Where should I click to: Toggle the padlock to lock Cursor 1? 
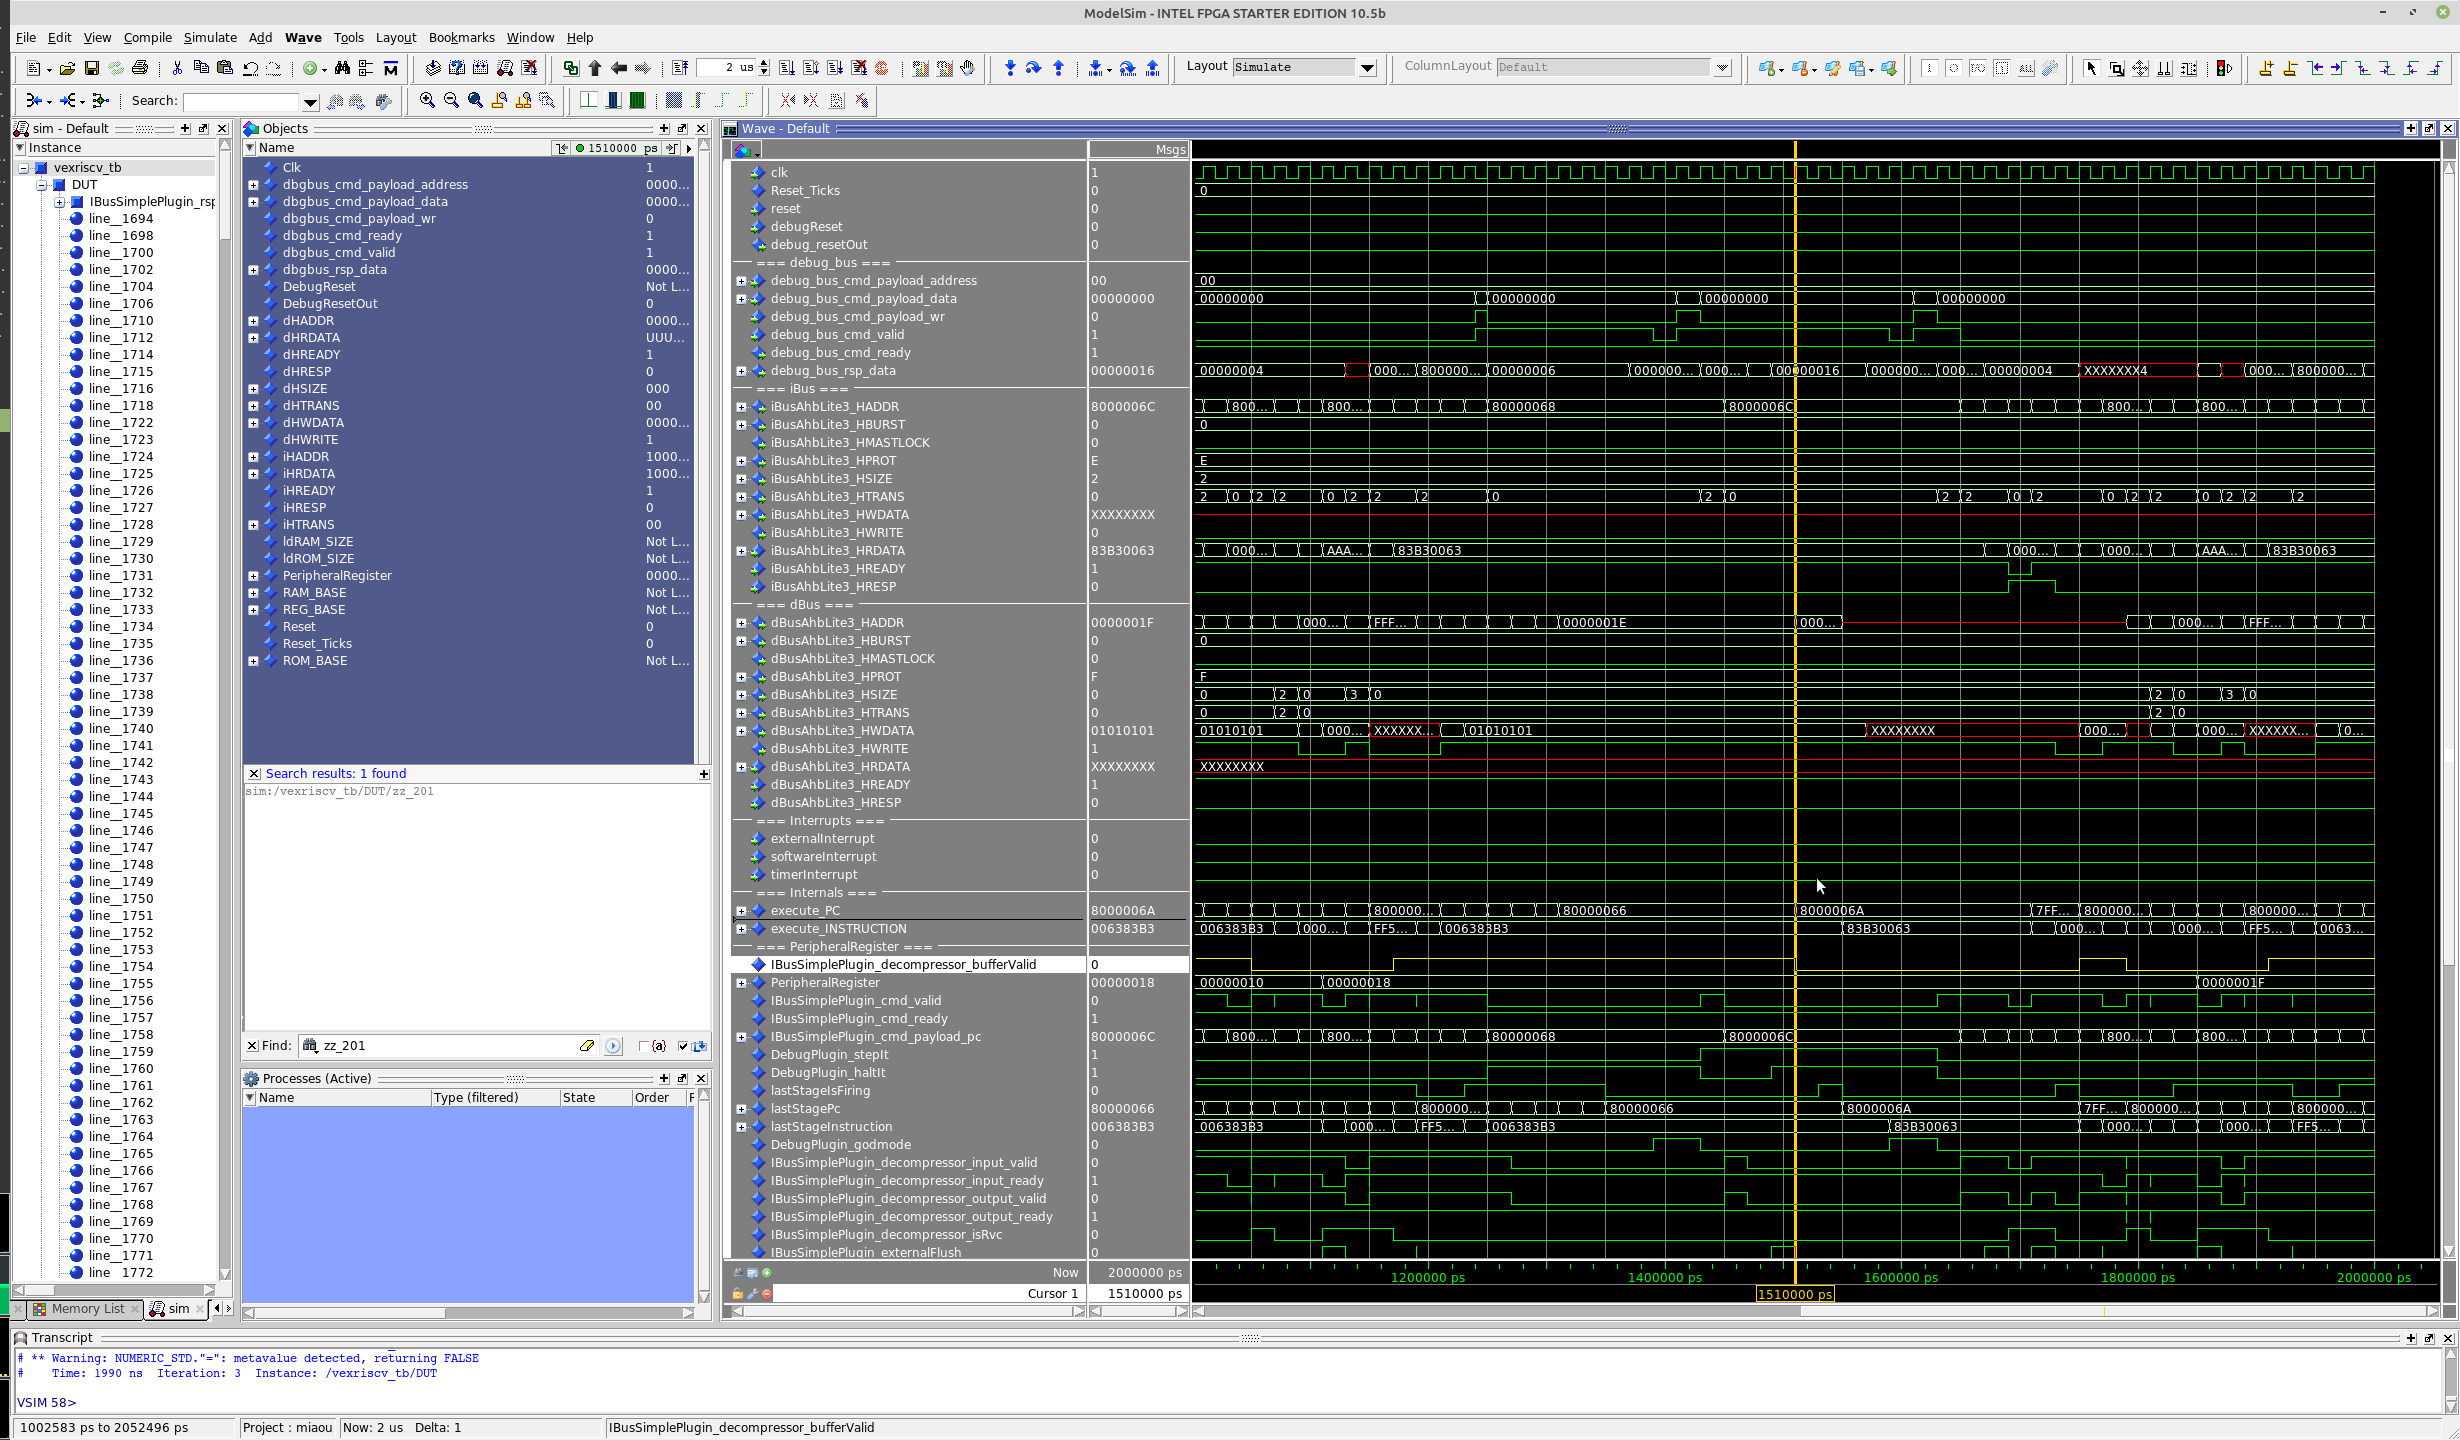(x=739, y=1293)
